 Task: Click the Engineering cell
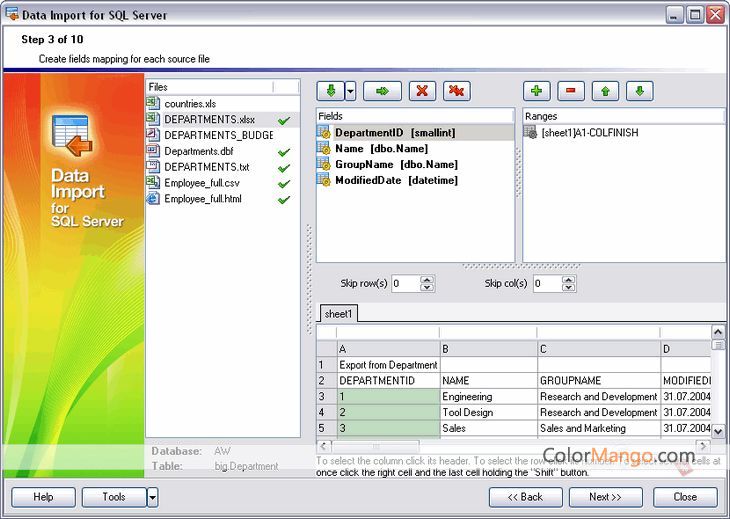coord(488,397)
